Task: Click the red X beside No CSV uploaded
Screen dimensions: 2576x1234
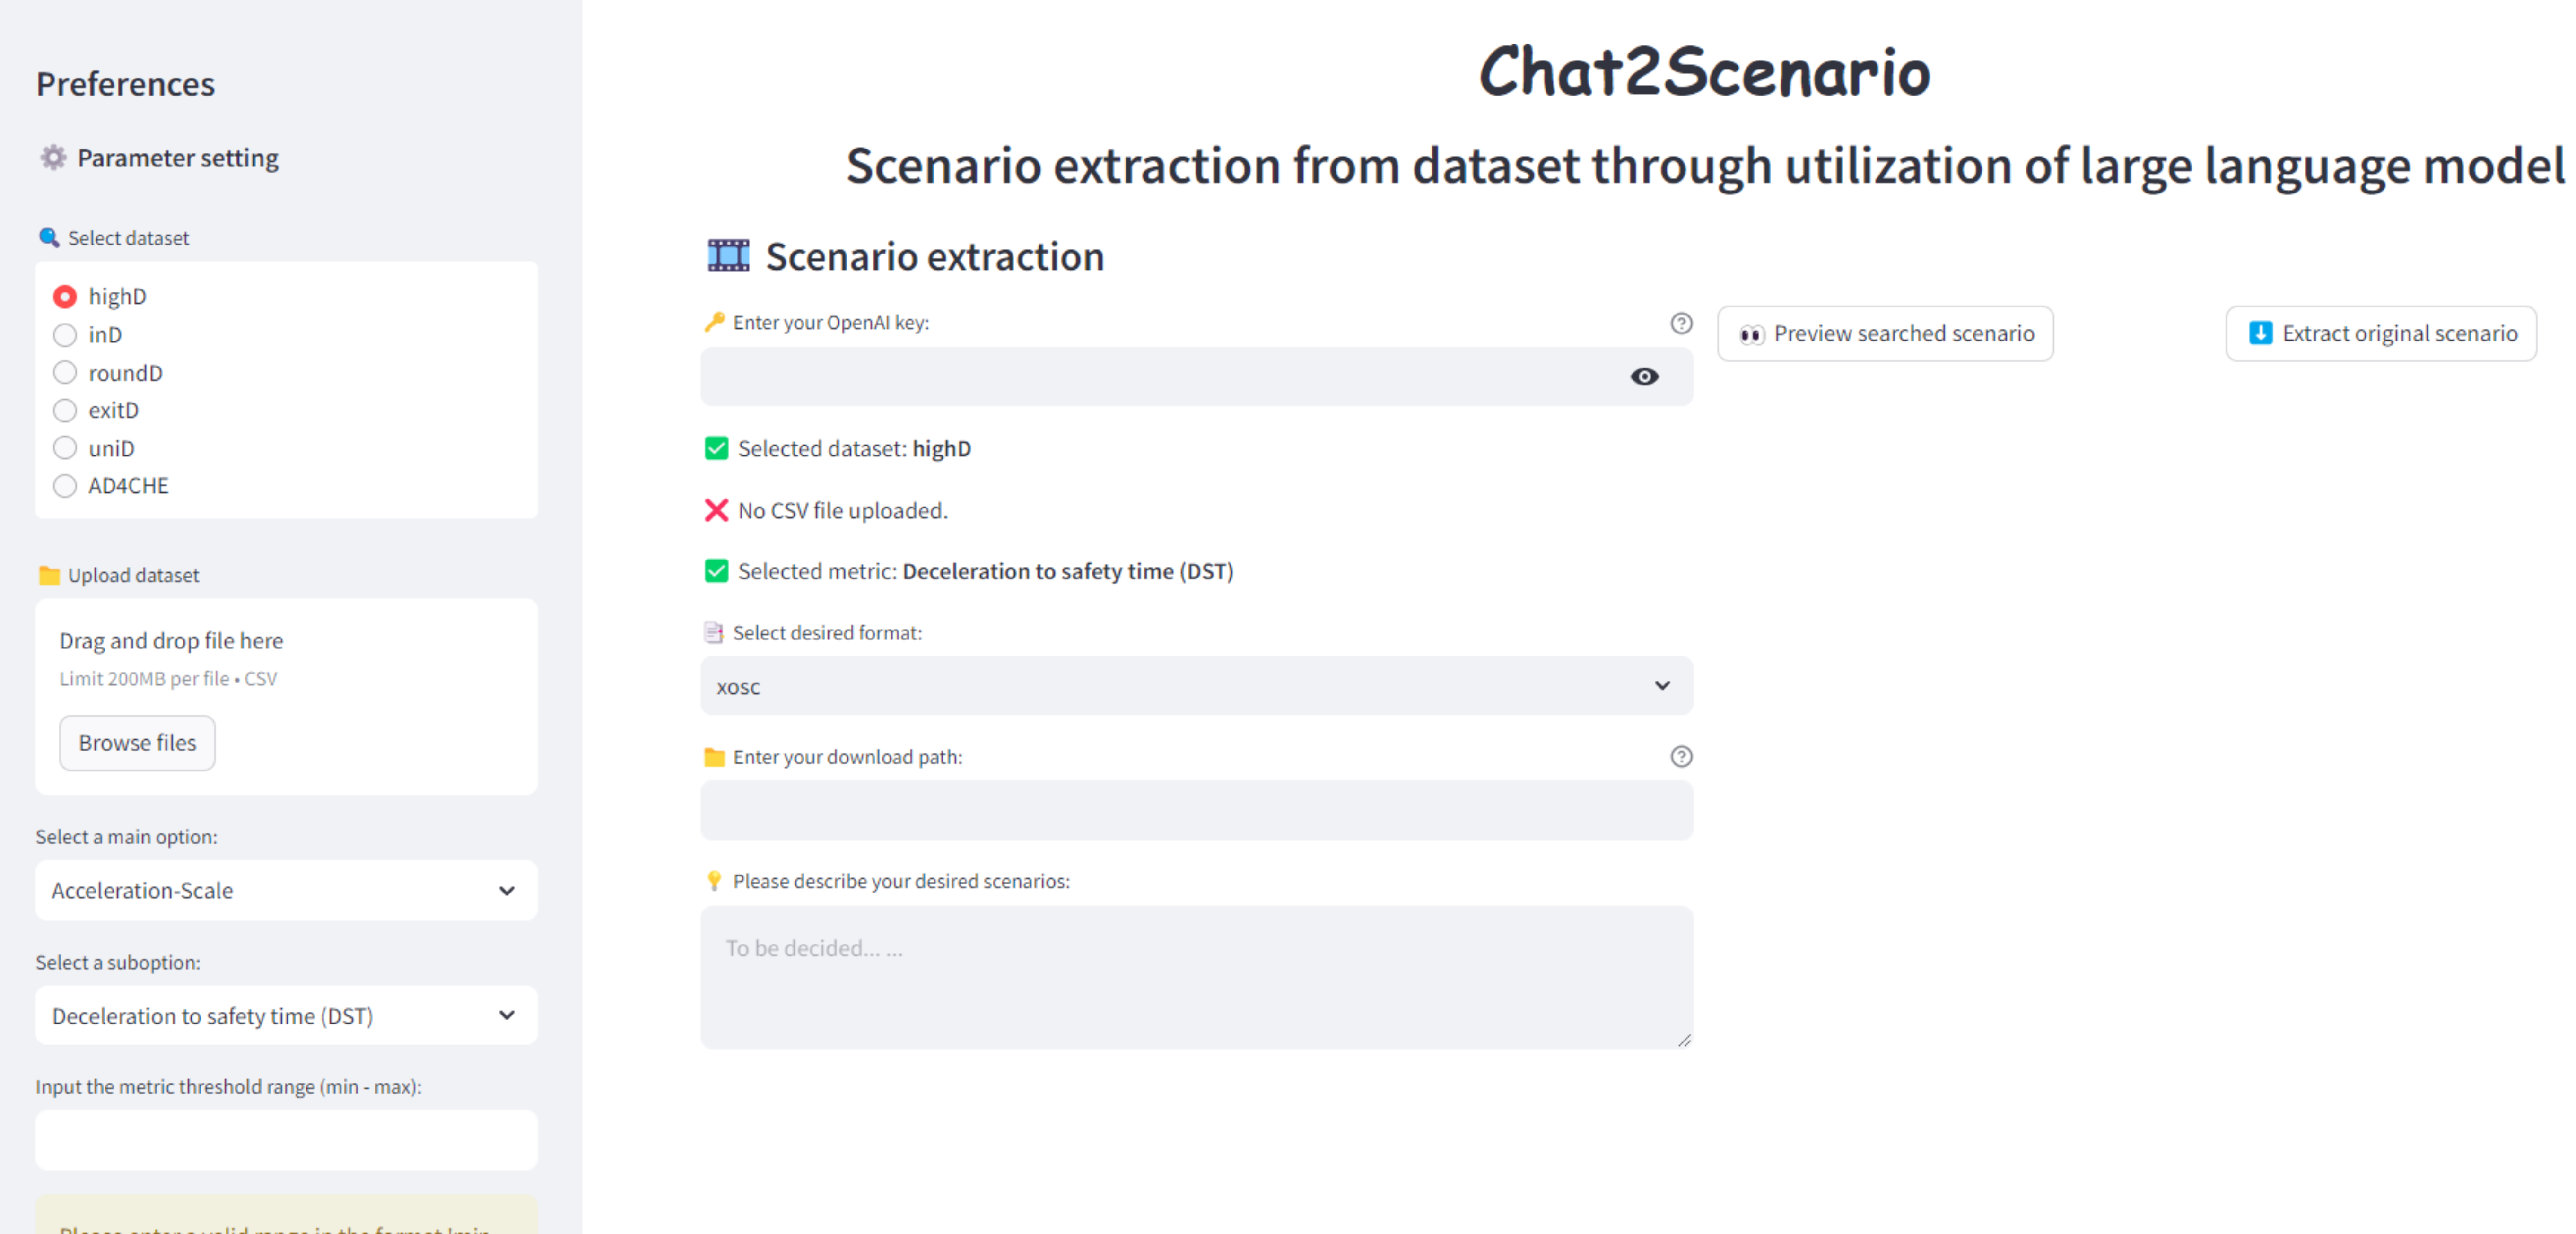Action: [x=716, y=510]
